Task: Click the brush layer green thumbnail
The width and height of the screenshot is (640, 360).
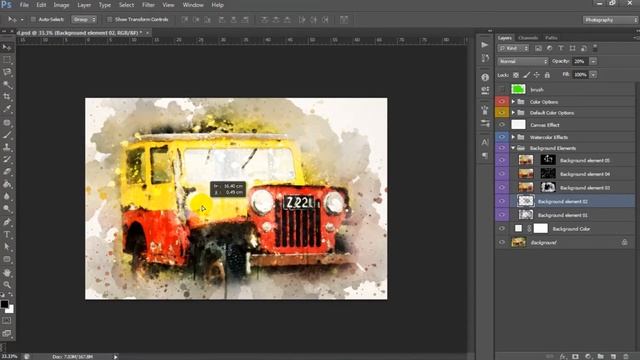Action: (x=518, y=89)
